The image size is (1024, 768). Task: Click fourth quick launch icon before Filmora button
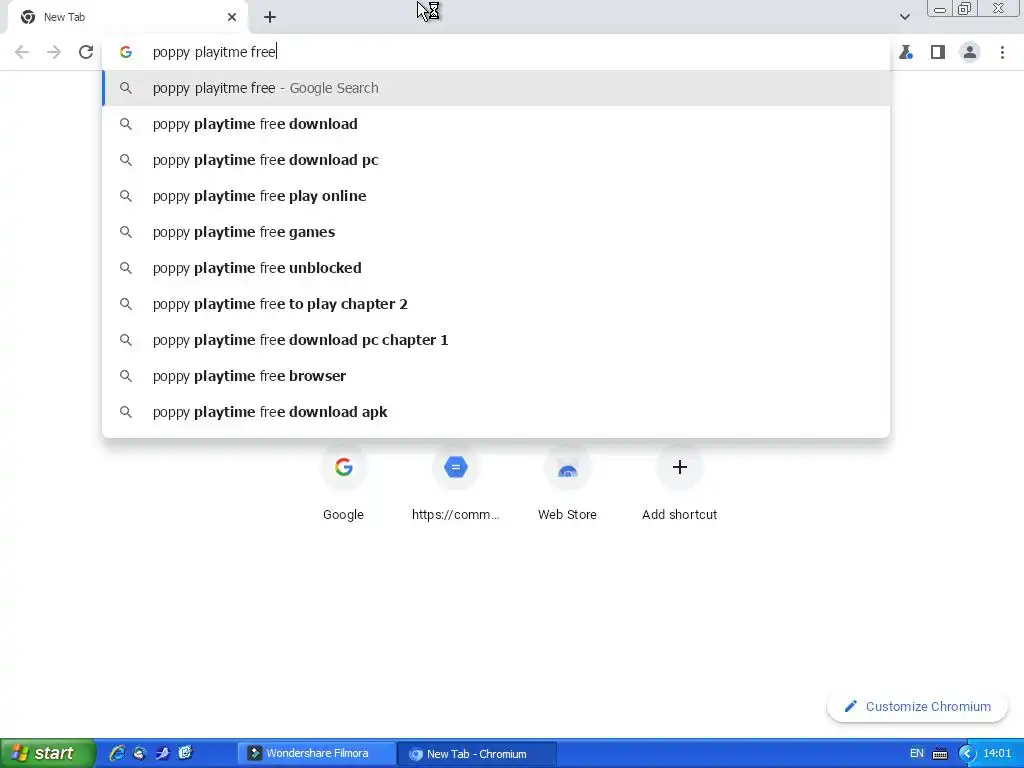click(185, 754)
